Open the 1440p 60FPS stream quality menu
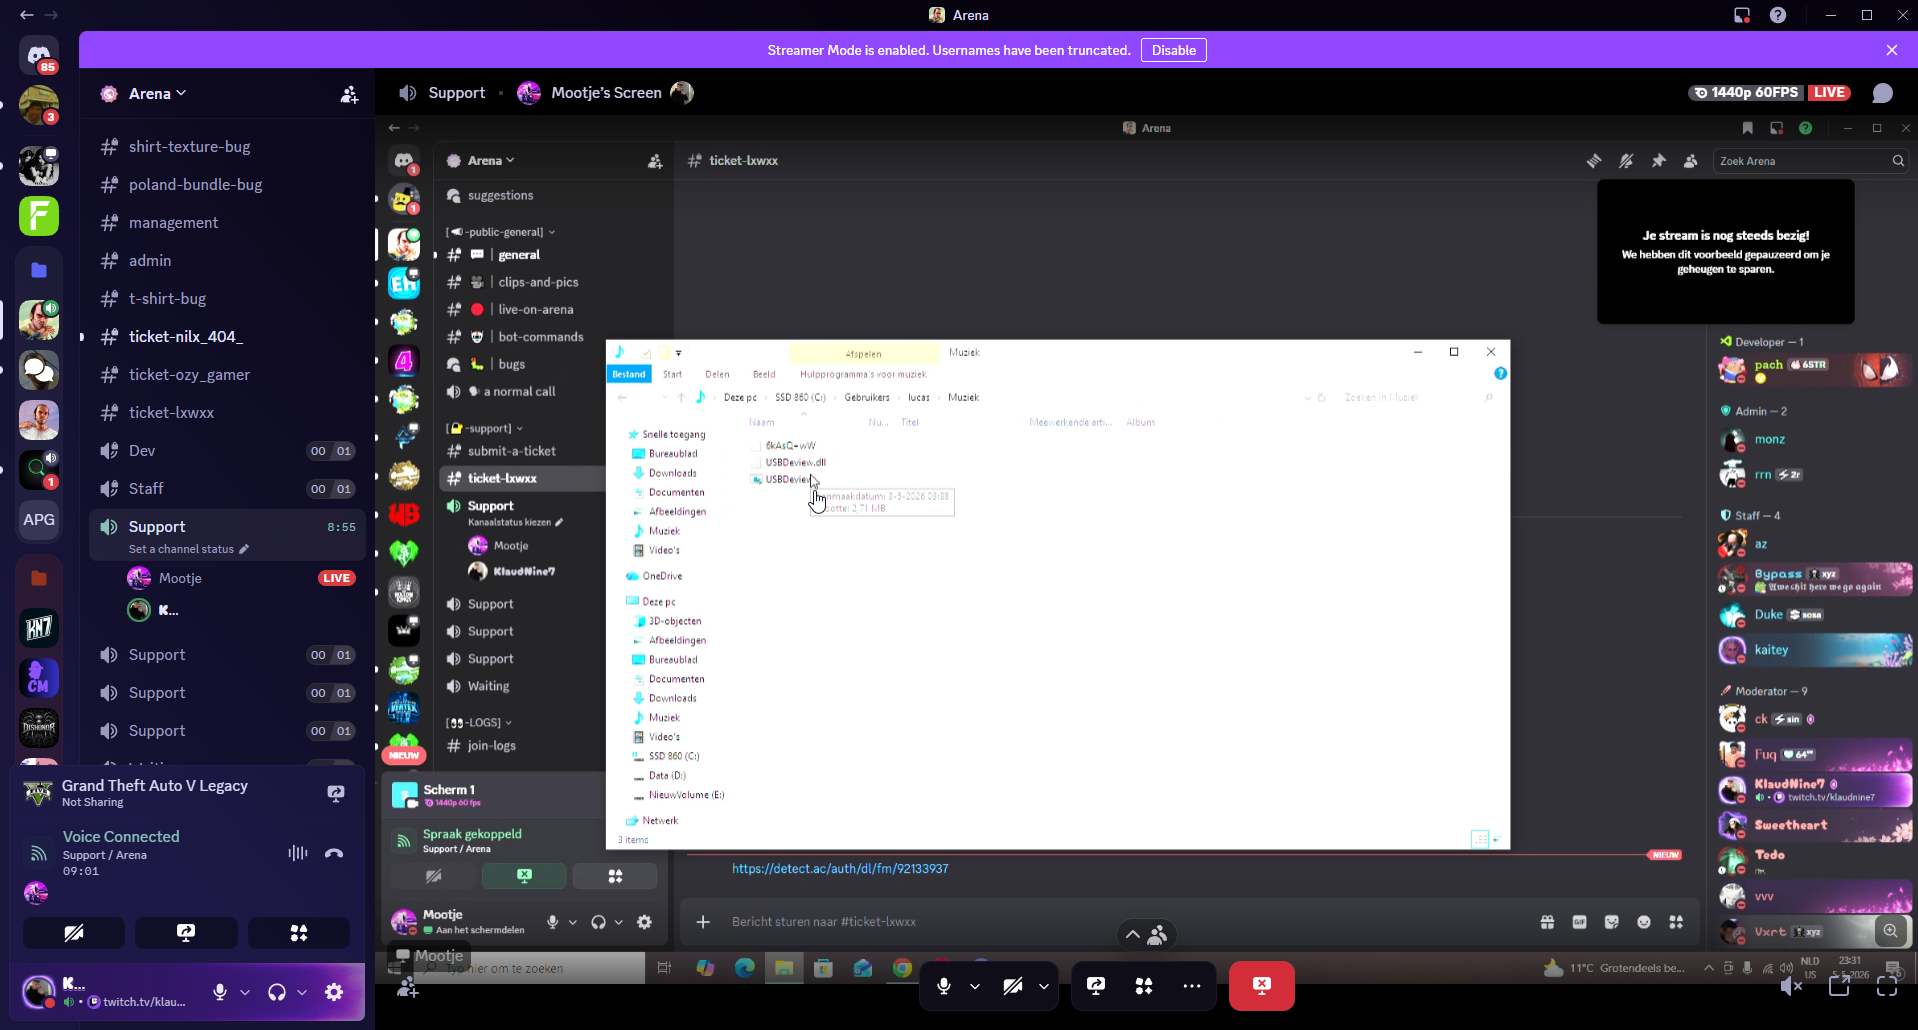 point(1746,92)
